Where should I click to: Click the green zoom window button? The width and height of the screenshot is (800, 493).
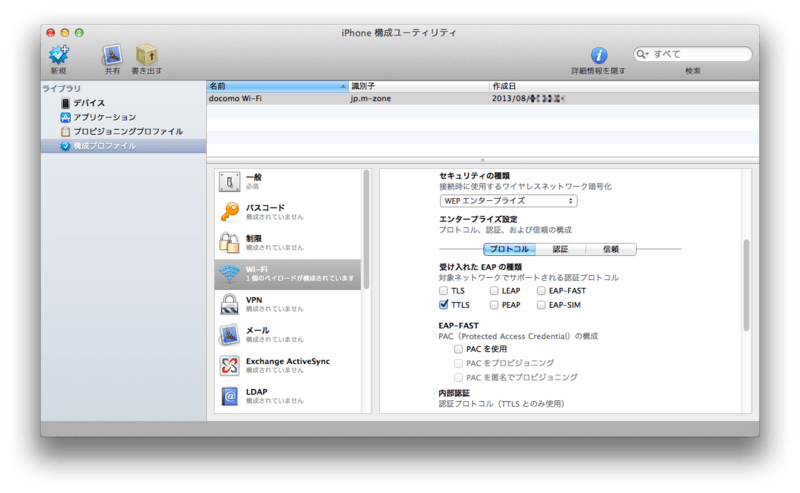click(79, 33)
